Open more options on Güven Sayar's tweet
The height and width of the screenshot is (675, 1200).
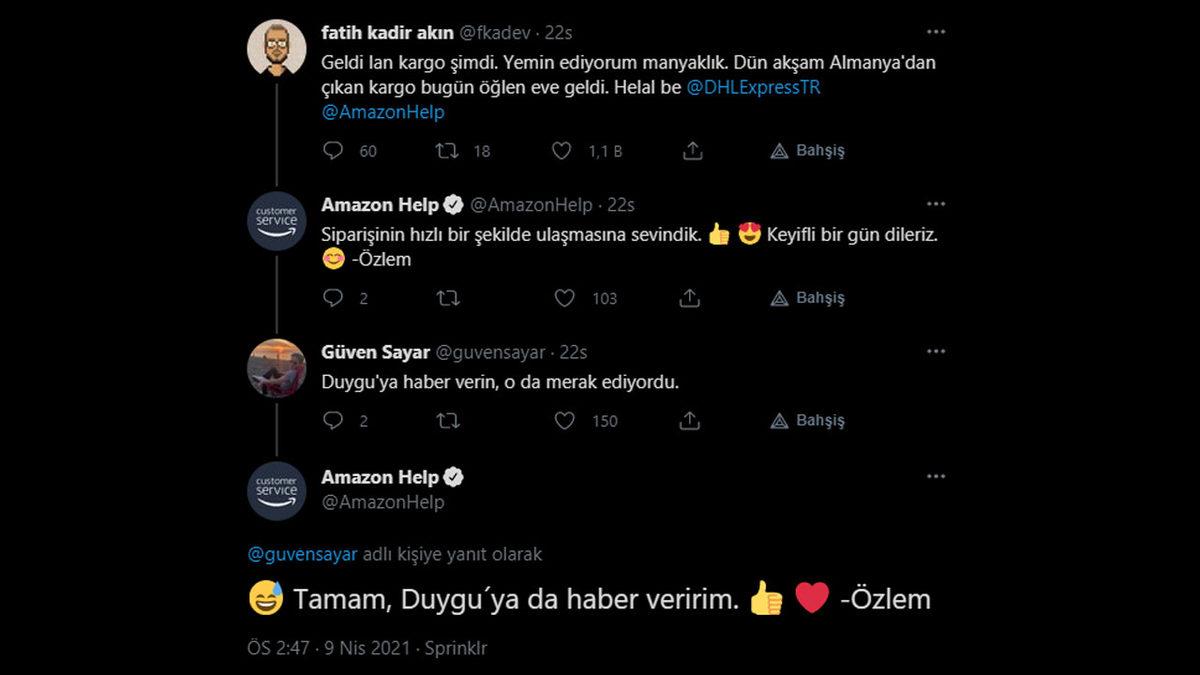(936, 350)
